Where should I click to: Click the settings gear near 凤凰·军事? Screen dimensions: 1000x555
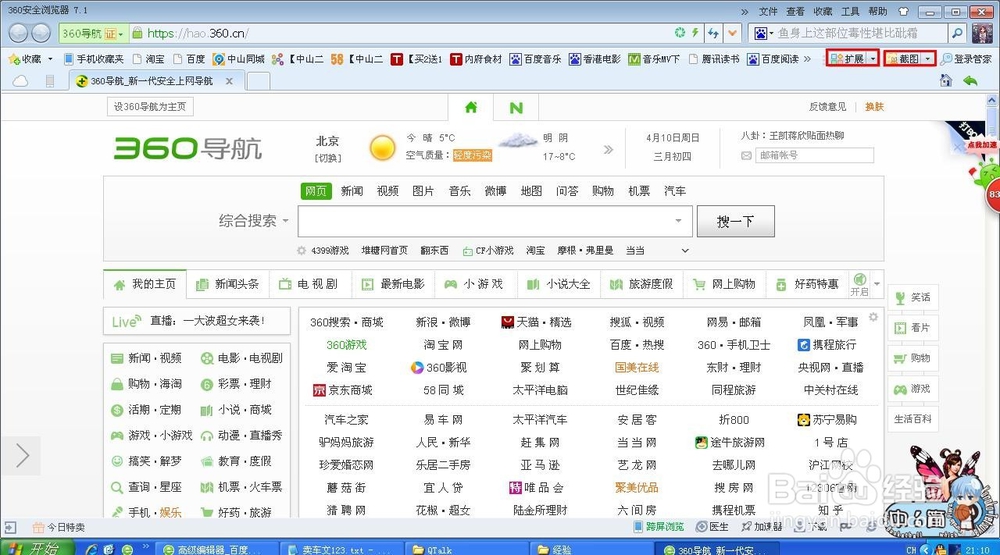click(x=873, y=317)
